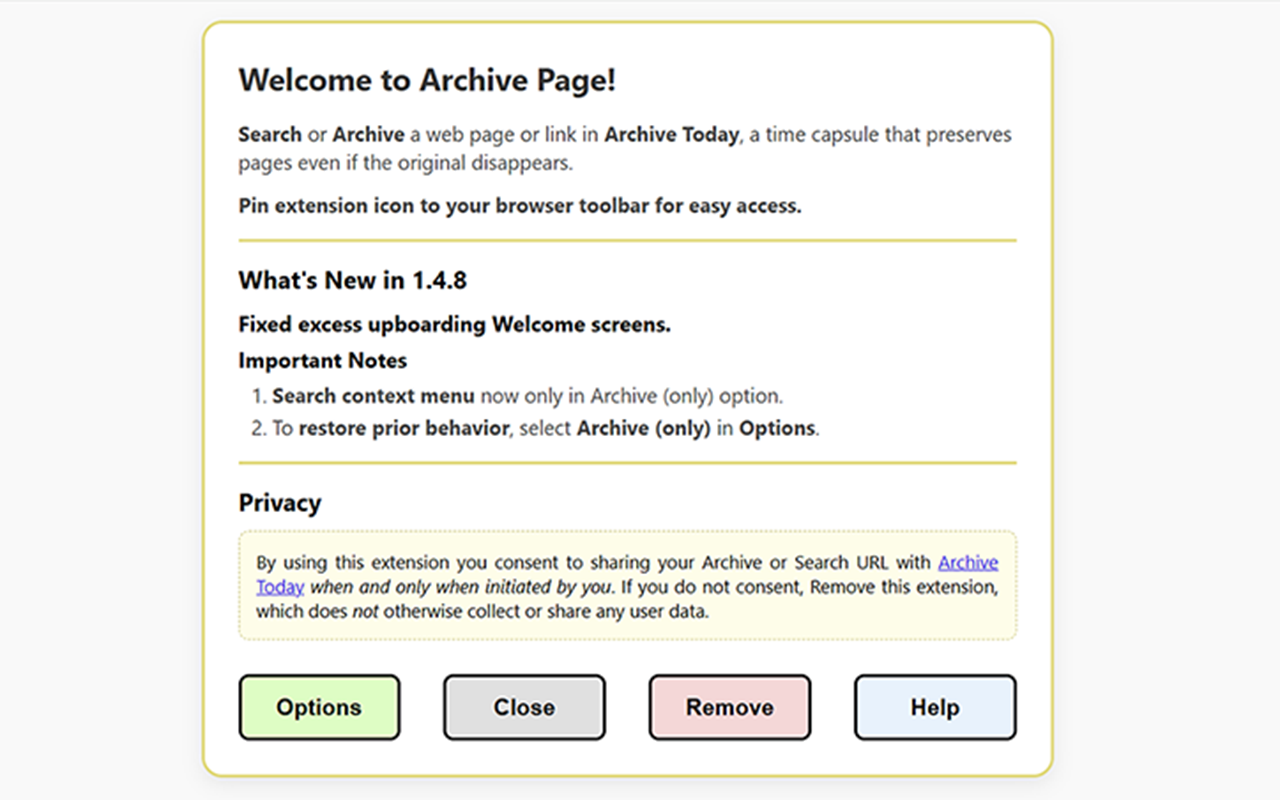Click the Welcome to Archive Page heading
The width and height of the screenshot is (1280, 800).
(x=428, y=80)
